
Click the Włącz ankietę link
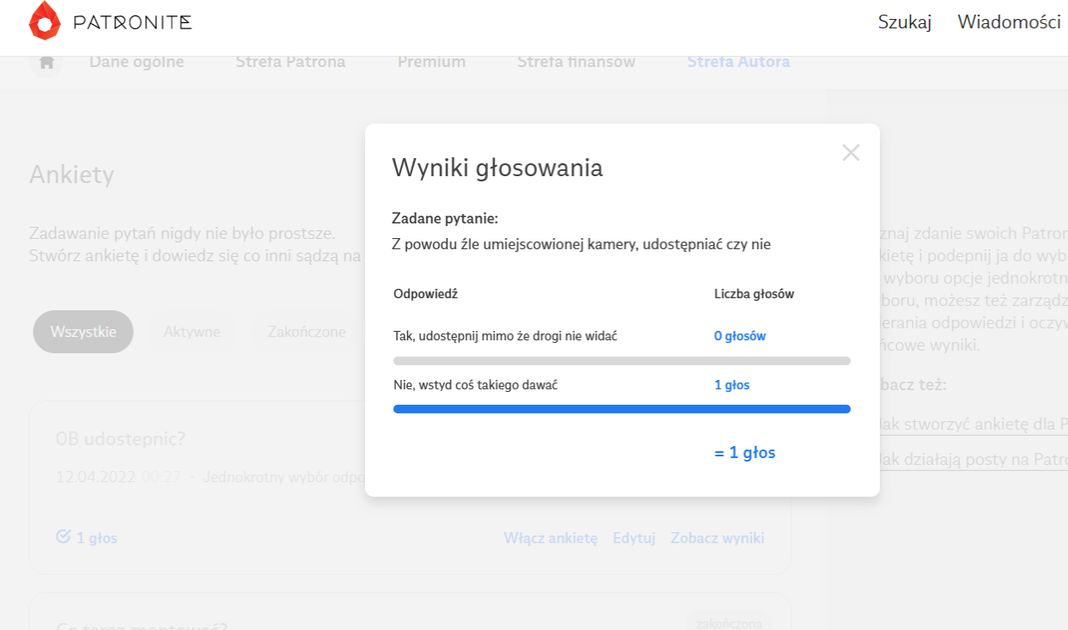pyautogui.click(x=550, y=538)
